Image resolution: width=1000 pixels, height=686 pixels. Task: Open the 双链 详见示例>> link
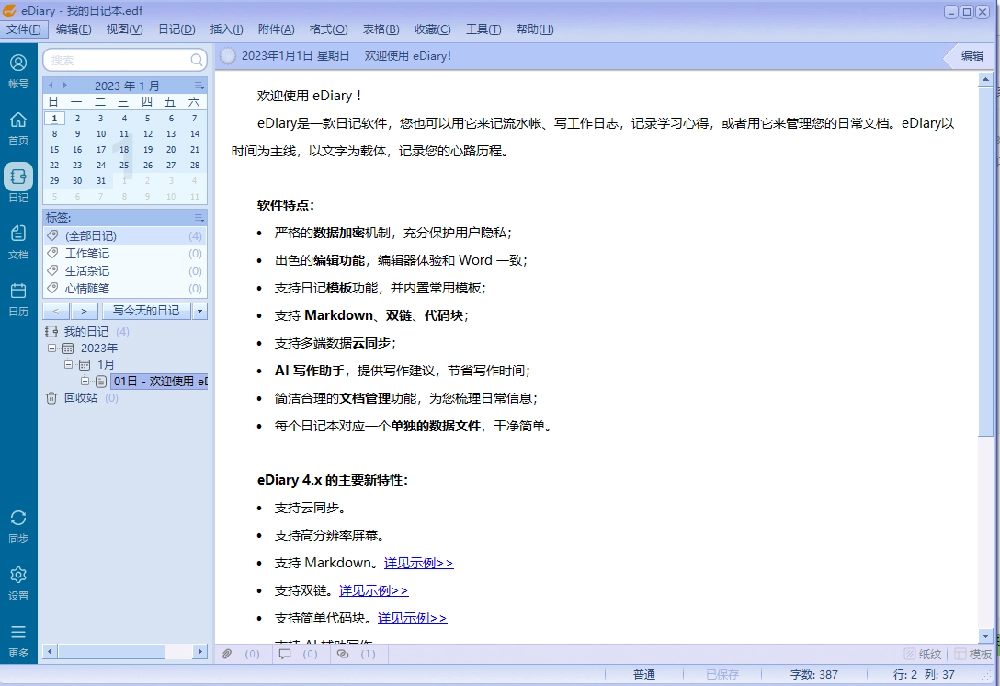pos(374,590)
